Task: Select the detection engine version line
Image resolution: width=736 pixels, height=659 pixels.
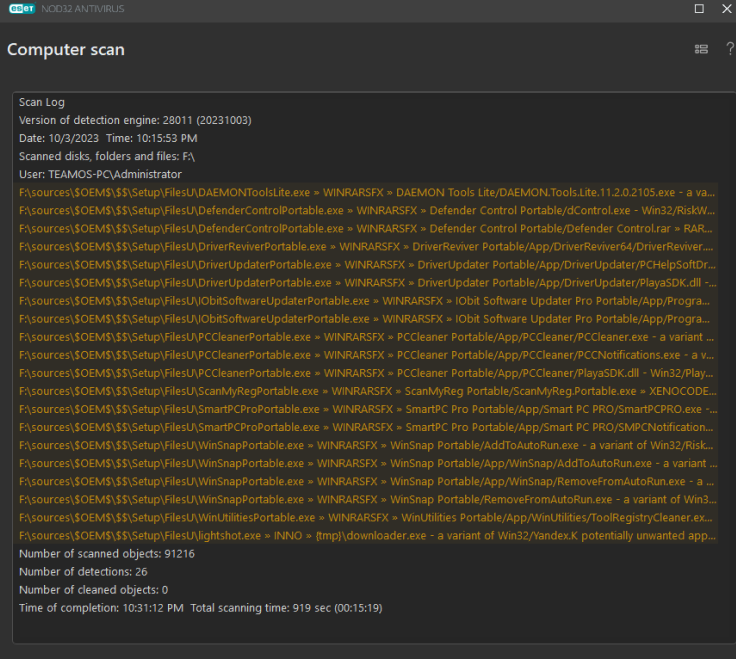Action: [x=135, y=120]
